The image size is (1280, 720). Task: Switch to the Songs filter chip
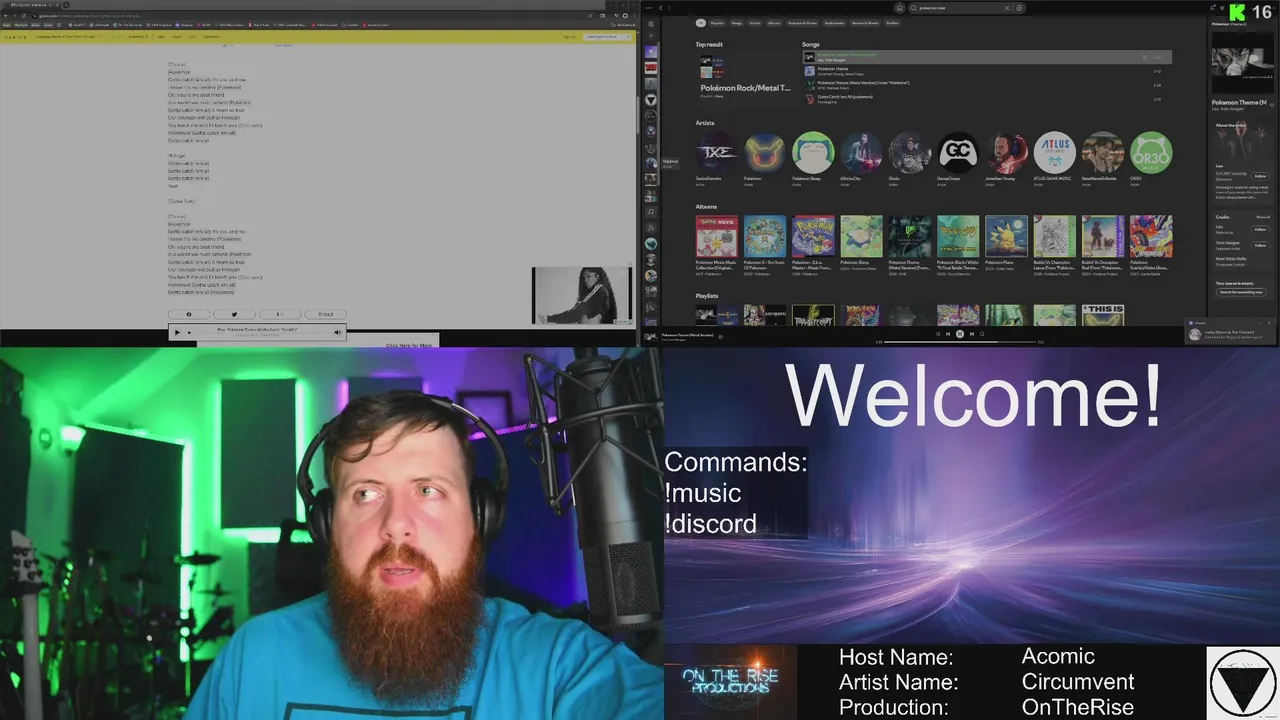[x=737, y=23]
